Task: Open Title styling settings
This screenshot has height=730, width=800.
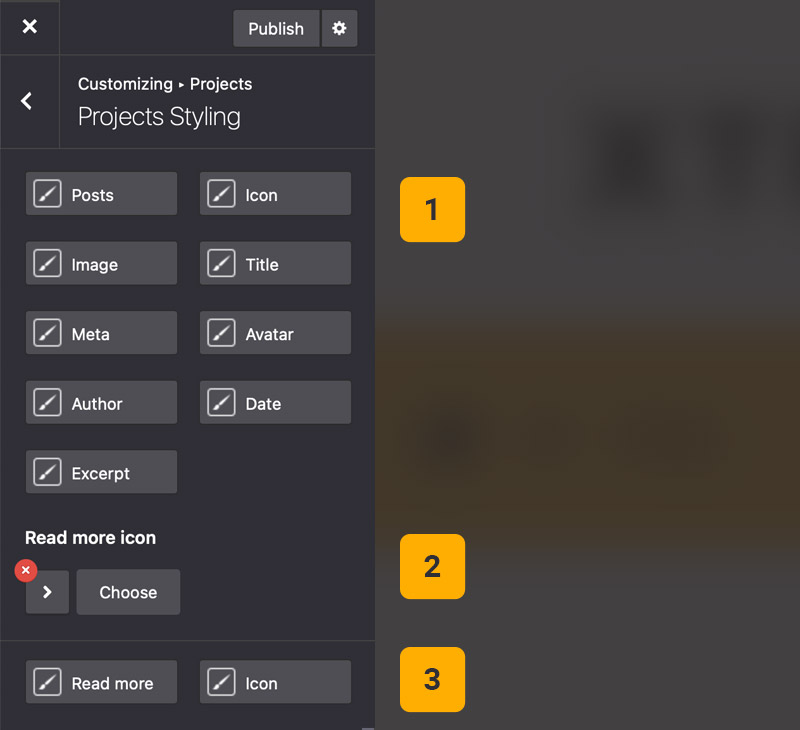Action: tap(275, 264)
